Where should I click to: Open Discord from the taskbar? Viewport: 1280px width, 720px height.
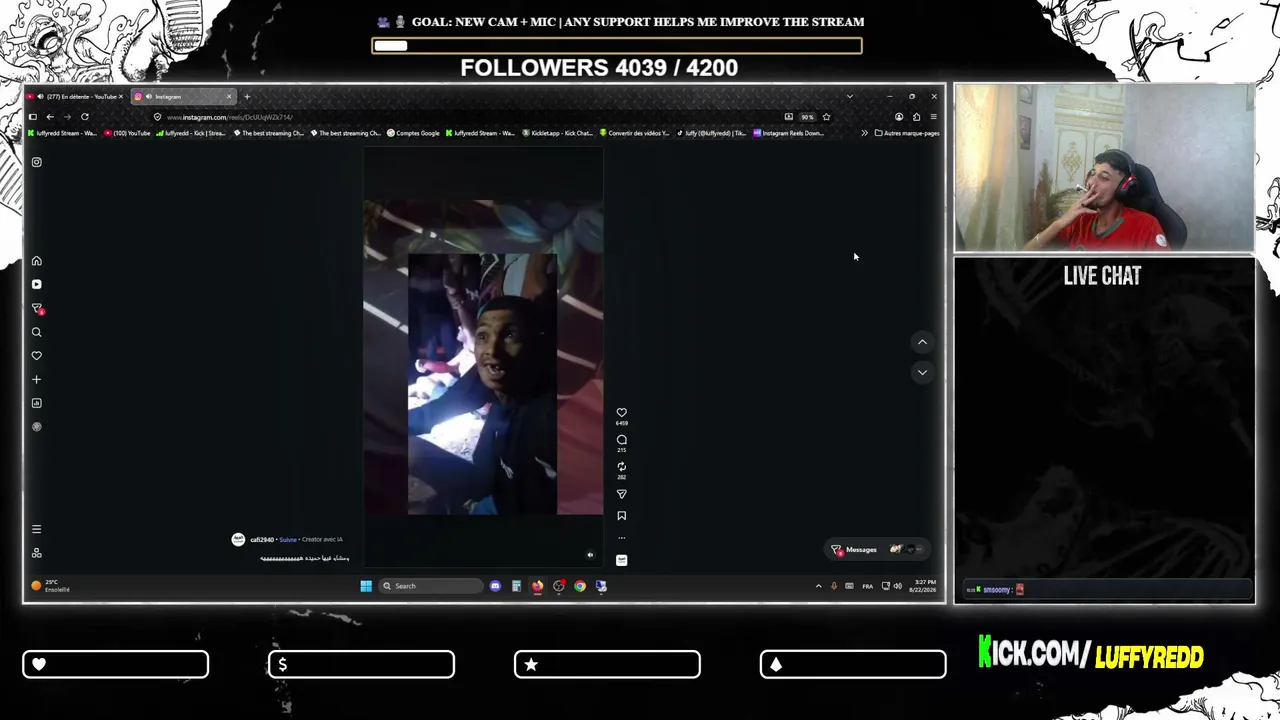[495, 586]
